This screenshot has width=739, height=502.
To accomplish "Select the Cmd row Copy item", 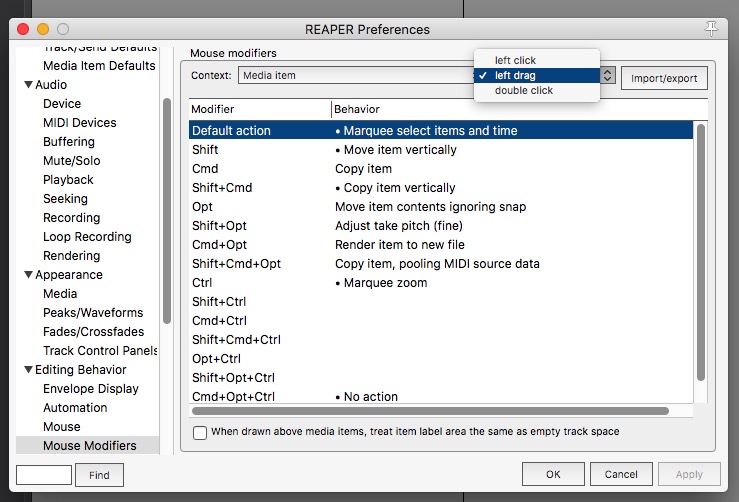I will point(441,169).
